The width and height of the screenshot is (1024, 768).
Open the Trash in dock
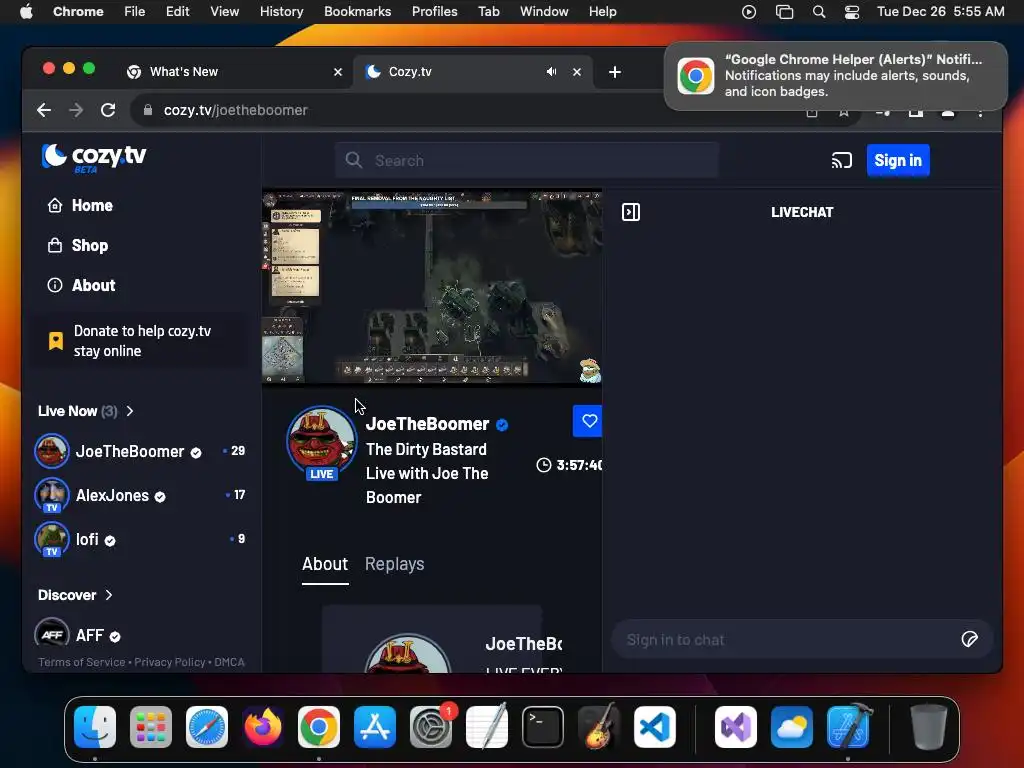928,726
